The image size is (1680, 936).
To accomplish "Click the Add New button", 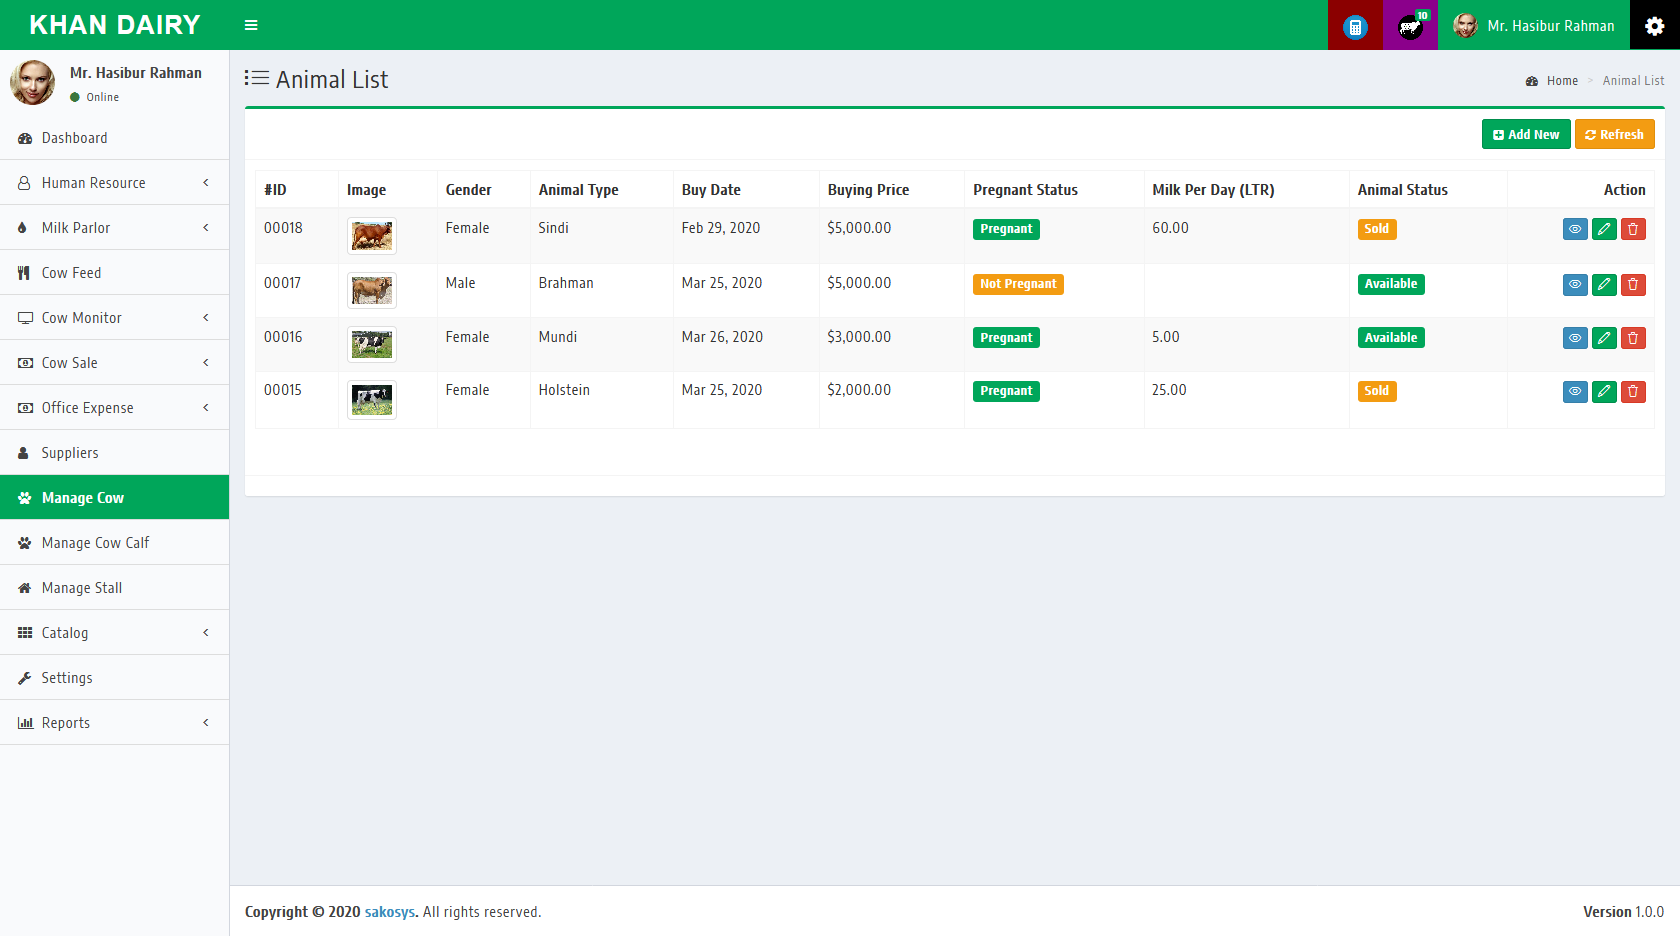I will 1525,134.
